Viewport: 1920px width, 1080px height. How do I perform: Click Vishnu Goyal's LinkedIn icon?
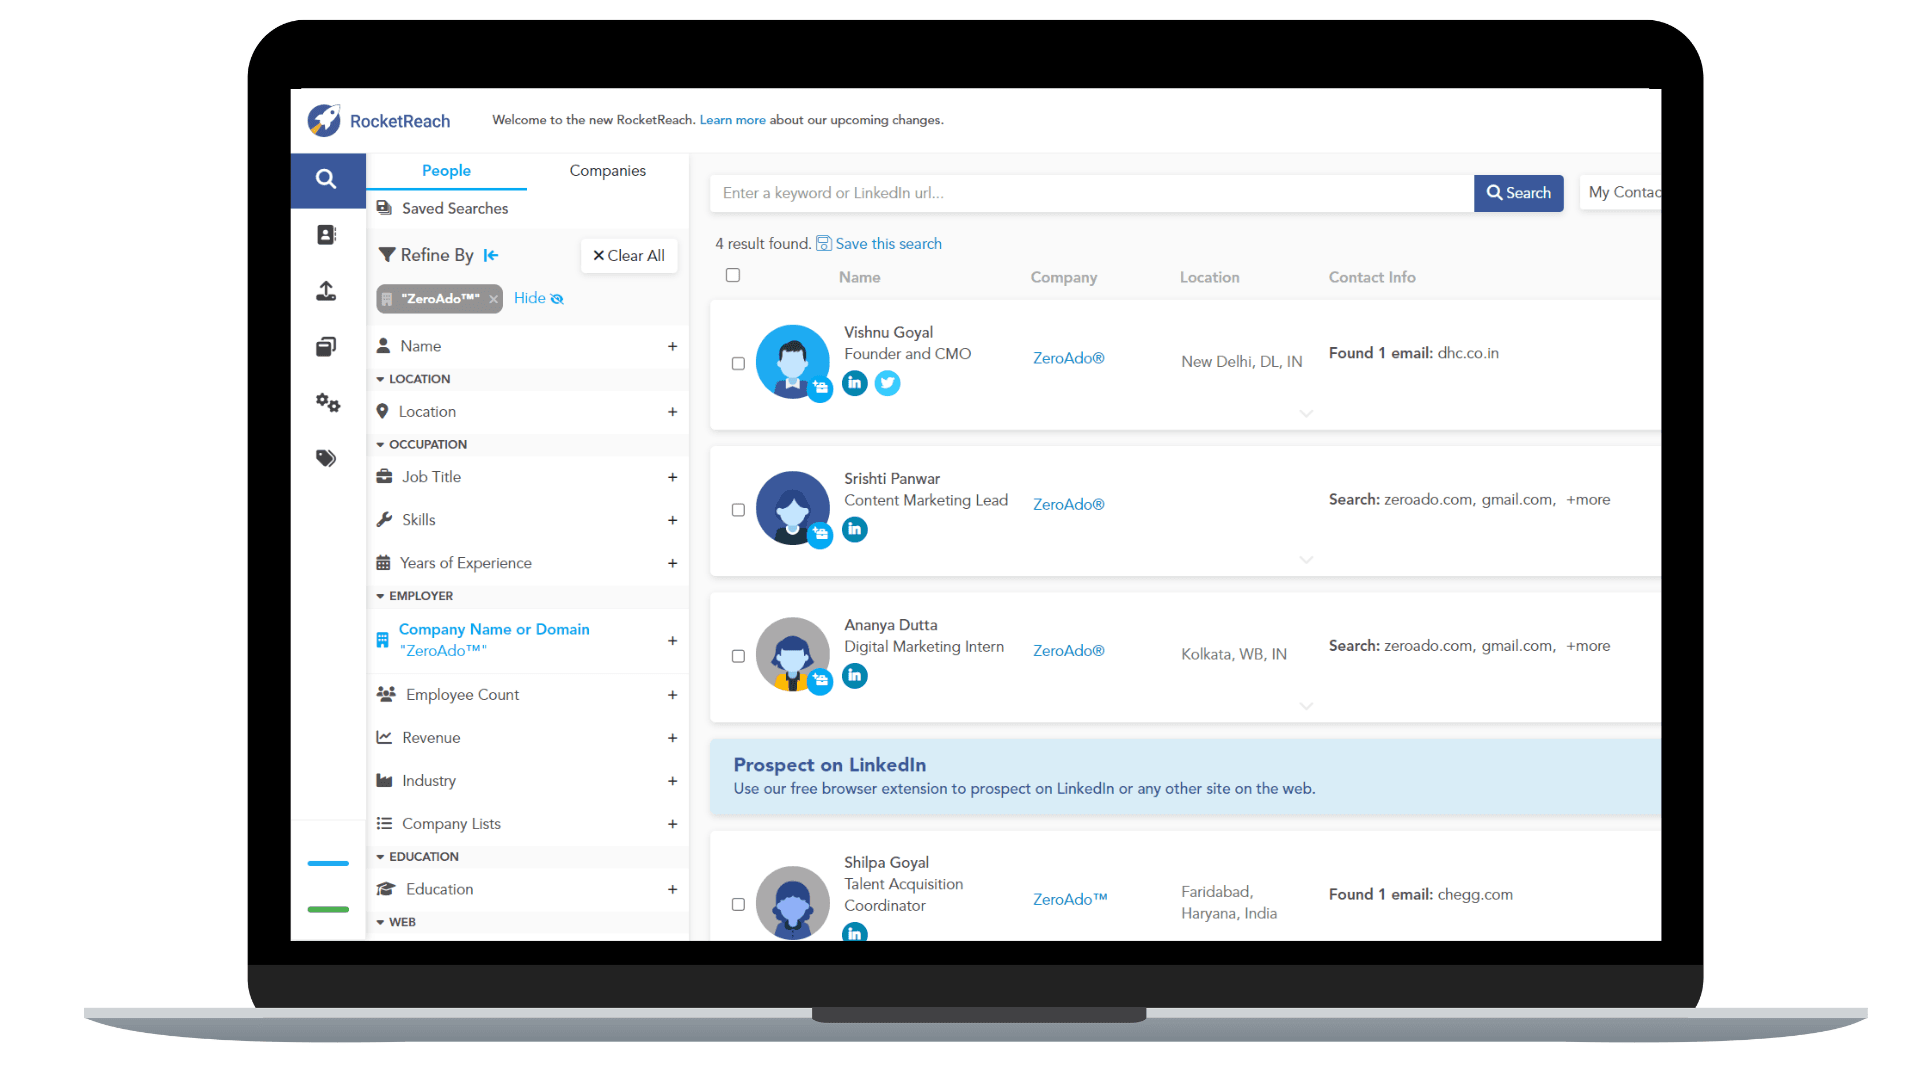854,383
